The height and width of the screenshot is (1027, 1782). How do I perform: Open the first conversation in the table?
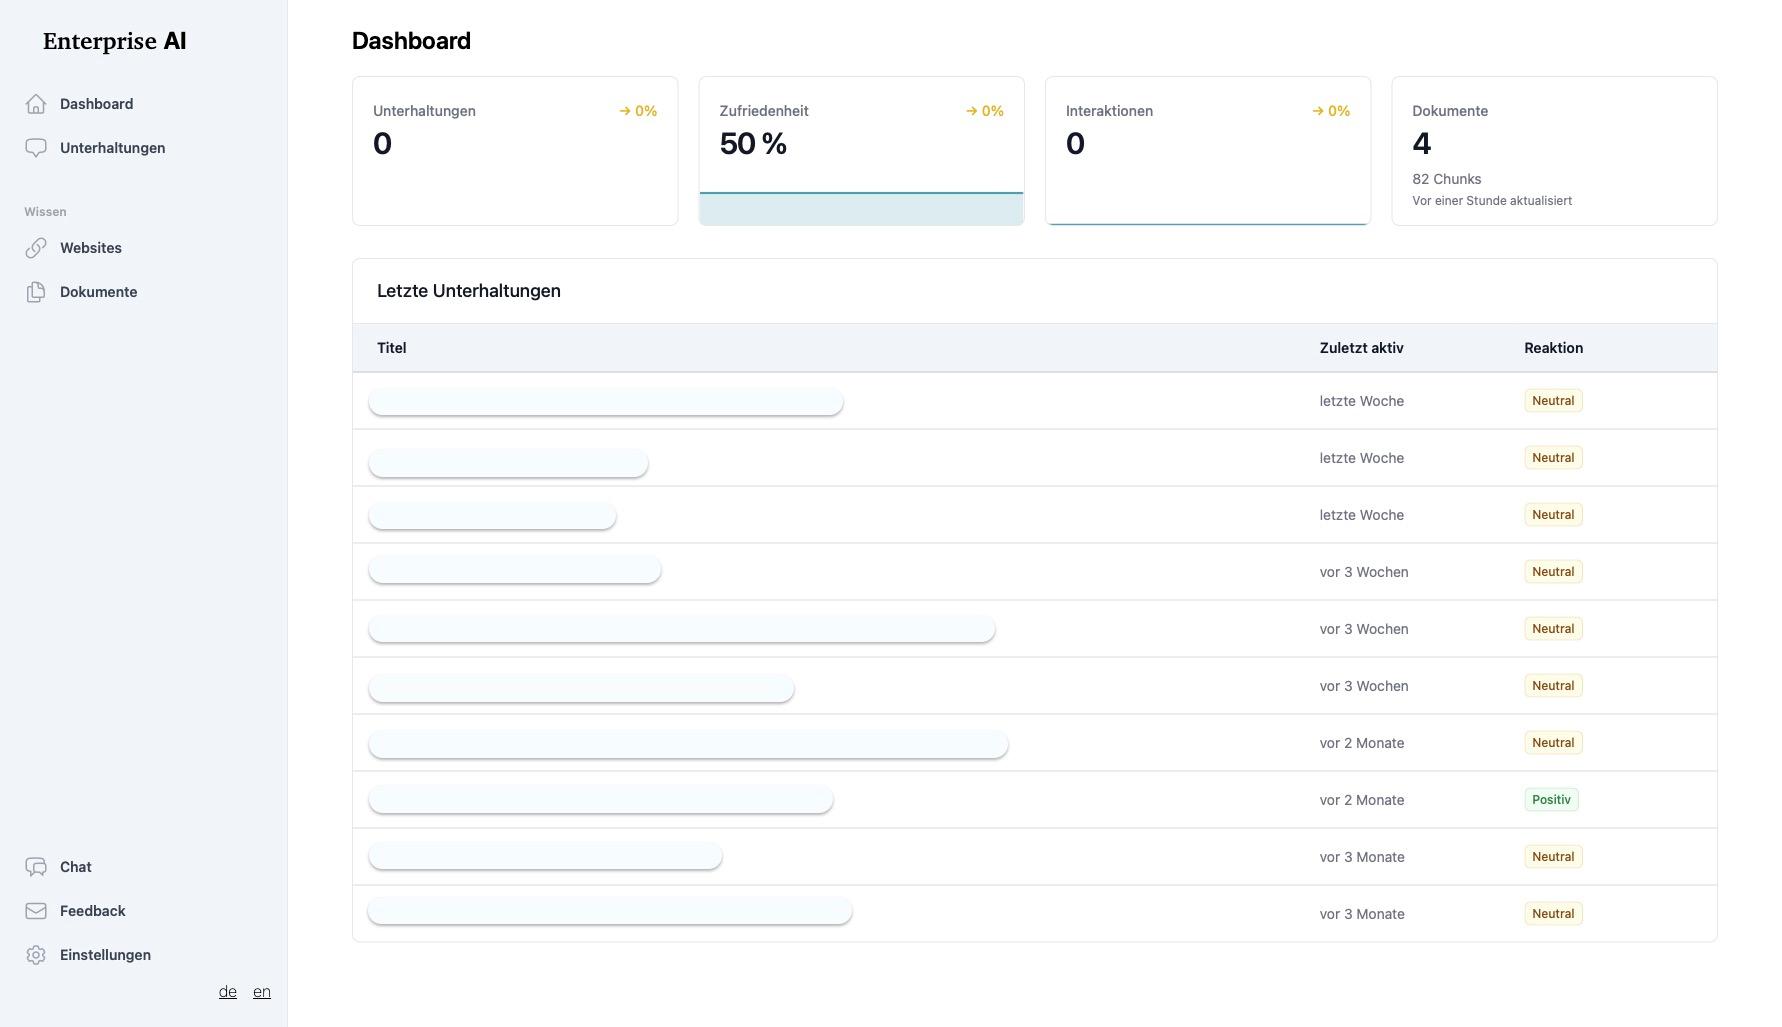(606, 402)
